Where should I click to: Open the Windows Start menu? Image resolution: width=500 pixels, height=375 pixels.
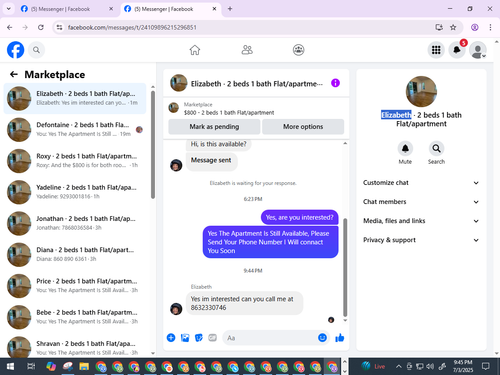(x=10, y=367)
